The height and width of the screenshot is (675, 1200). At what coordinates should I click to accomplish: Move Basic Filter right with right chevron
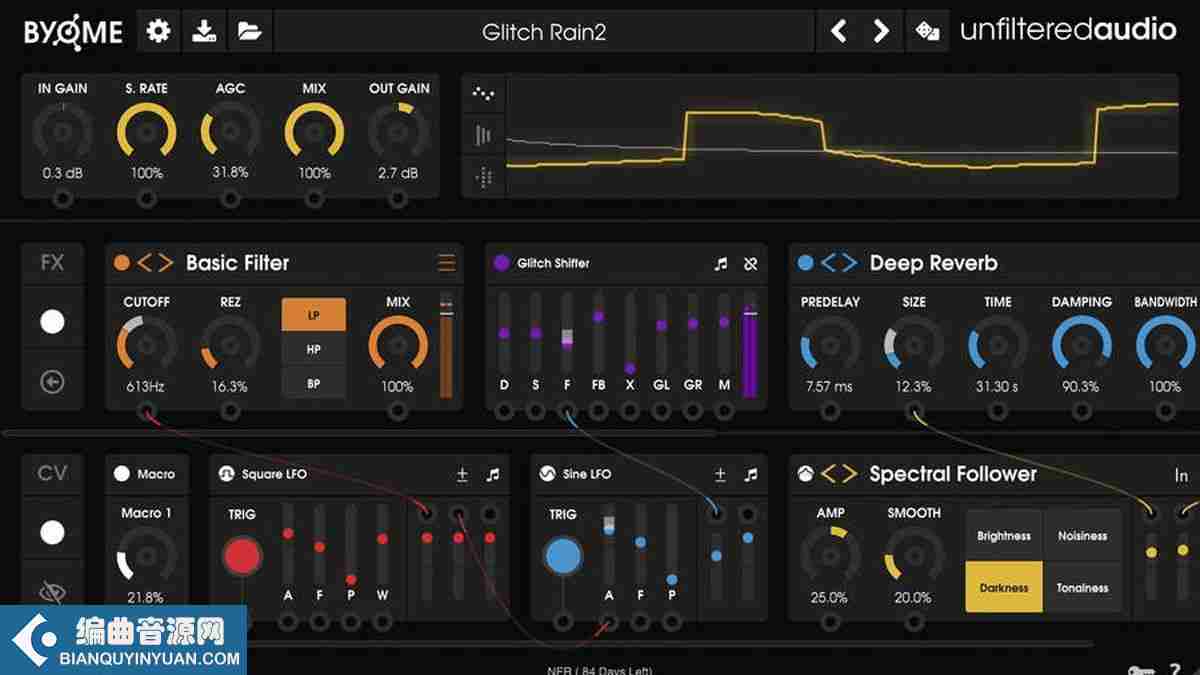coord(167,263)
